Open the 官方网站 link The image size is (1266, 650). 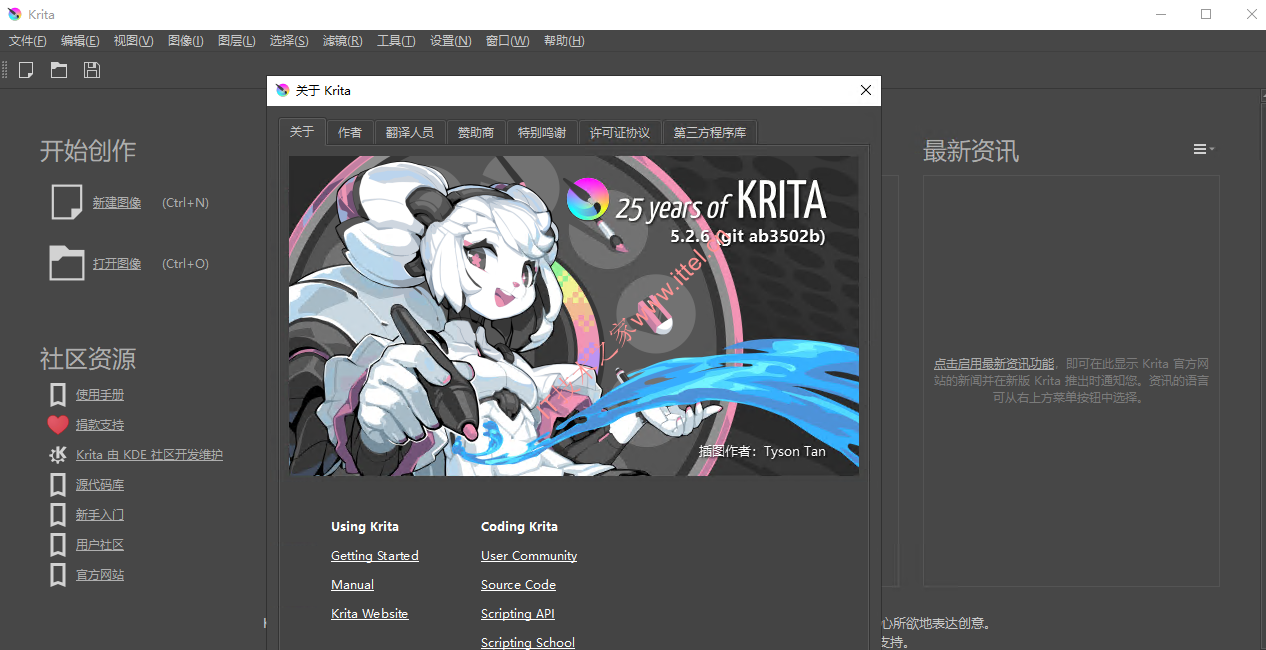tap(100, 575)
